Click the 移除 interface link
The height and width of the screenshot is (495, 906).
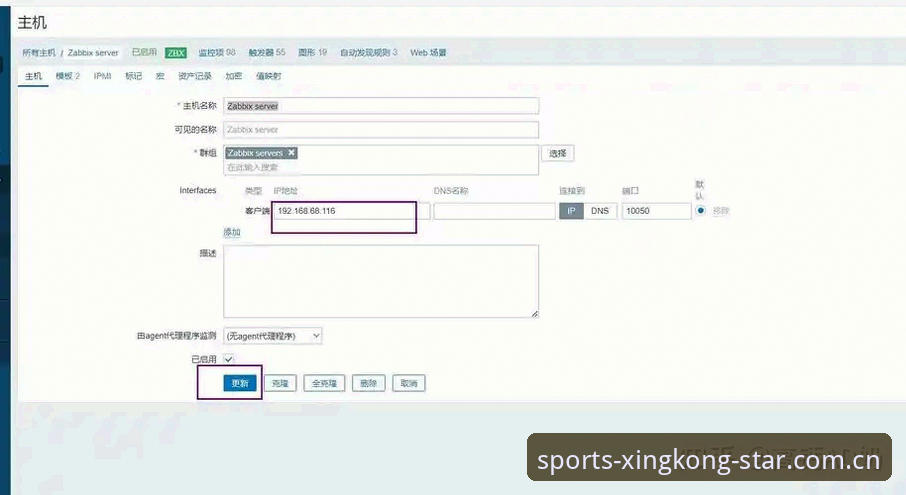click(721, 211)
